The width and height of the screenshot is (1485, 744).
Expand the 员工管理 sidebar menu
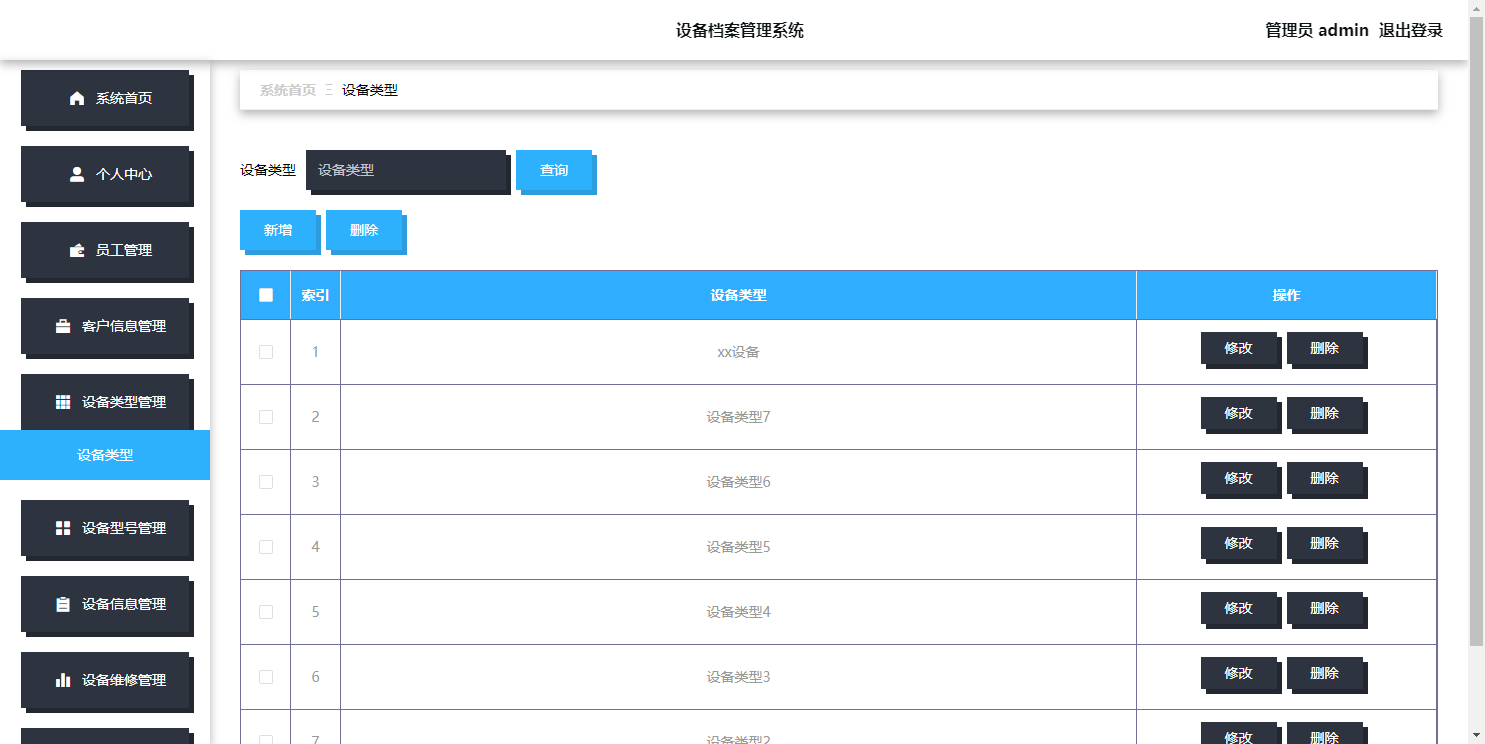[105, 250]
